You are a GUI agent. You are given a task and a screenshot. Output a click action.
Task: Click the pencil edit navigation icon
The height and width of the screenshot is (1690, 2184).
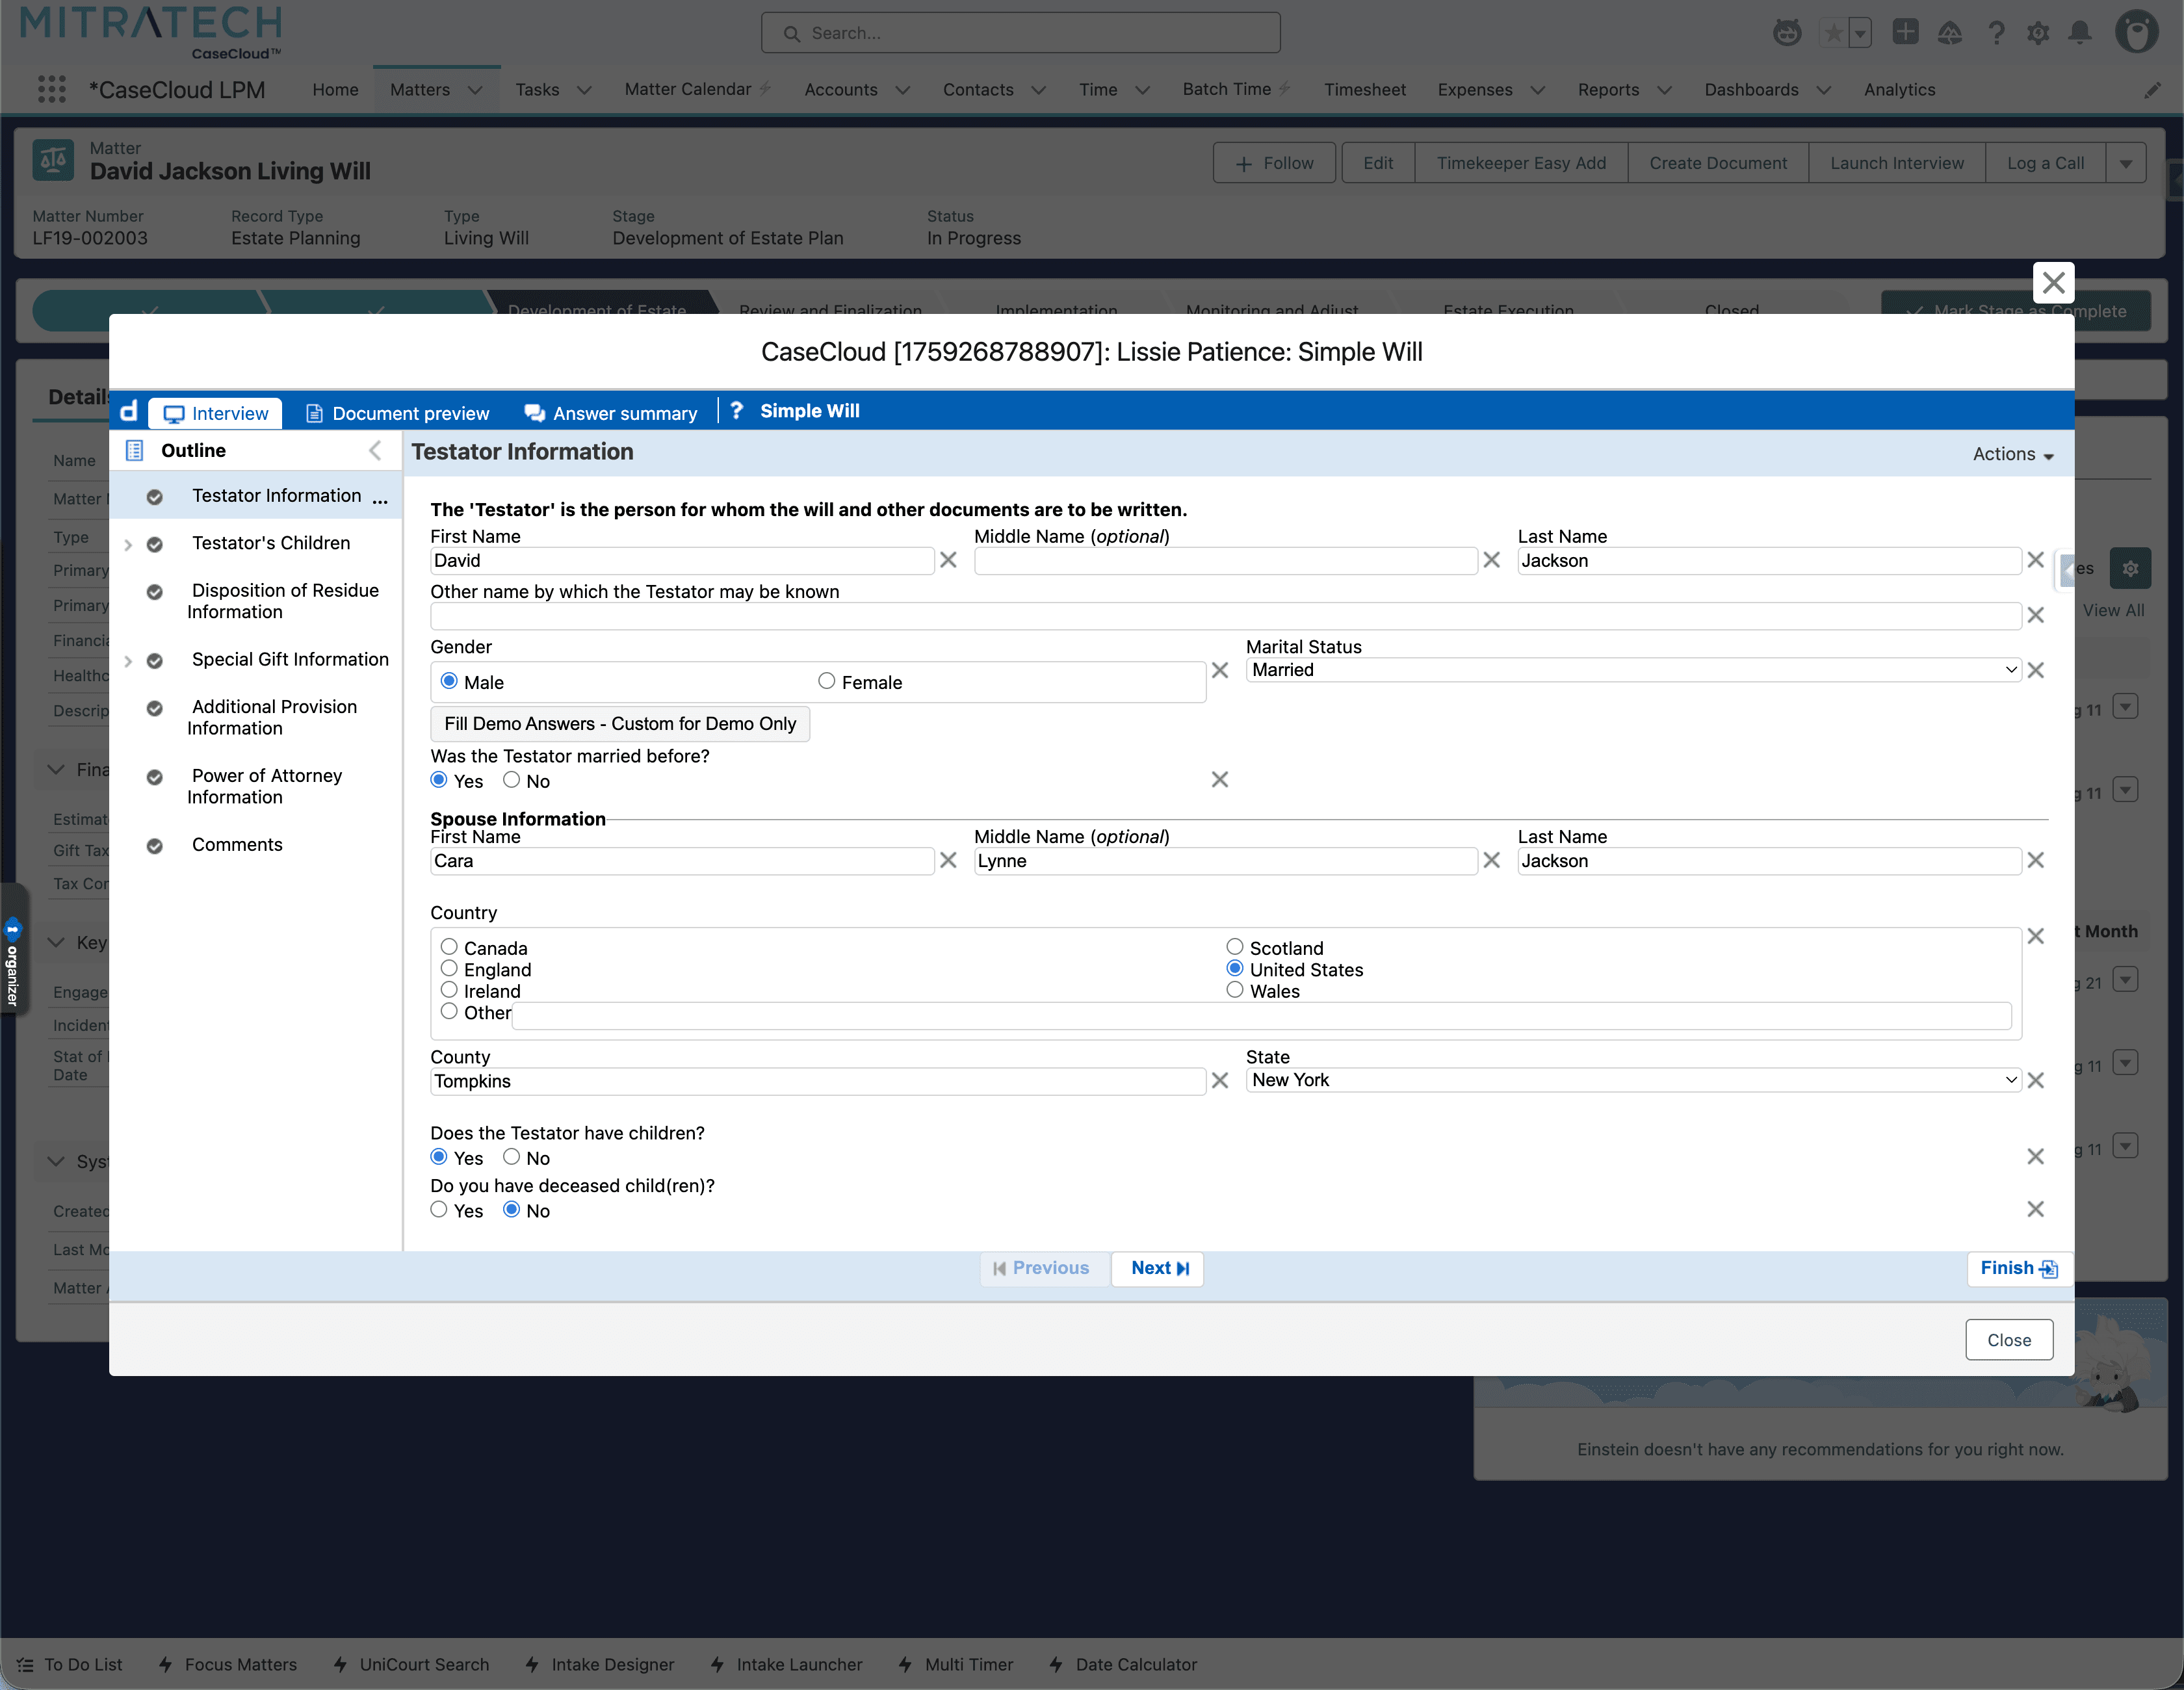(x=2152, y=90)
